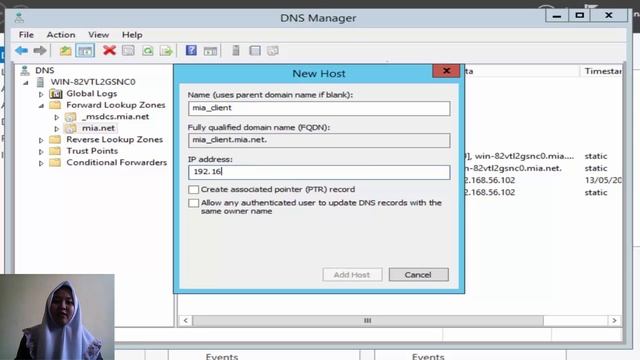Click the Export list toolbar icon
Image resolution: width=640 pixels, height=360 pixels.
[166, 51]
